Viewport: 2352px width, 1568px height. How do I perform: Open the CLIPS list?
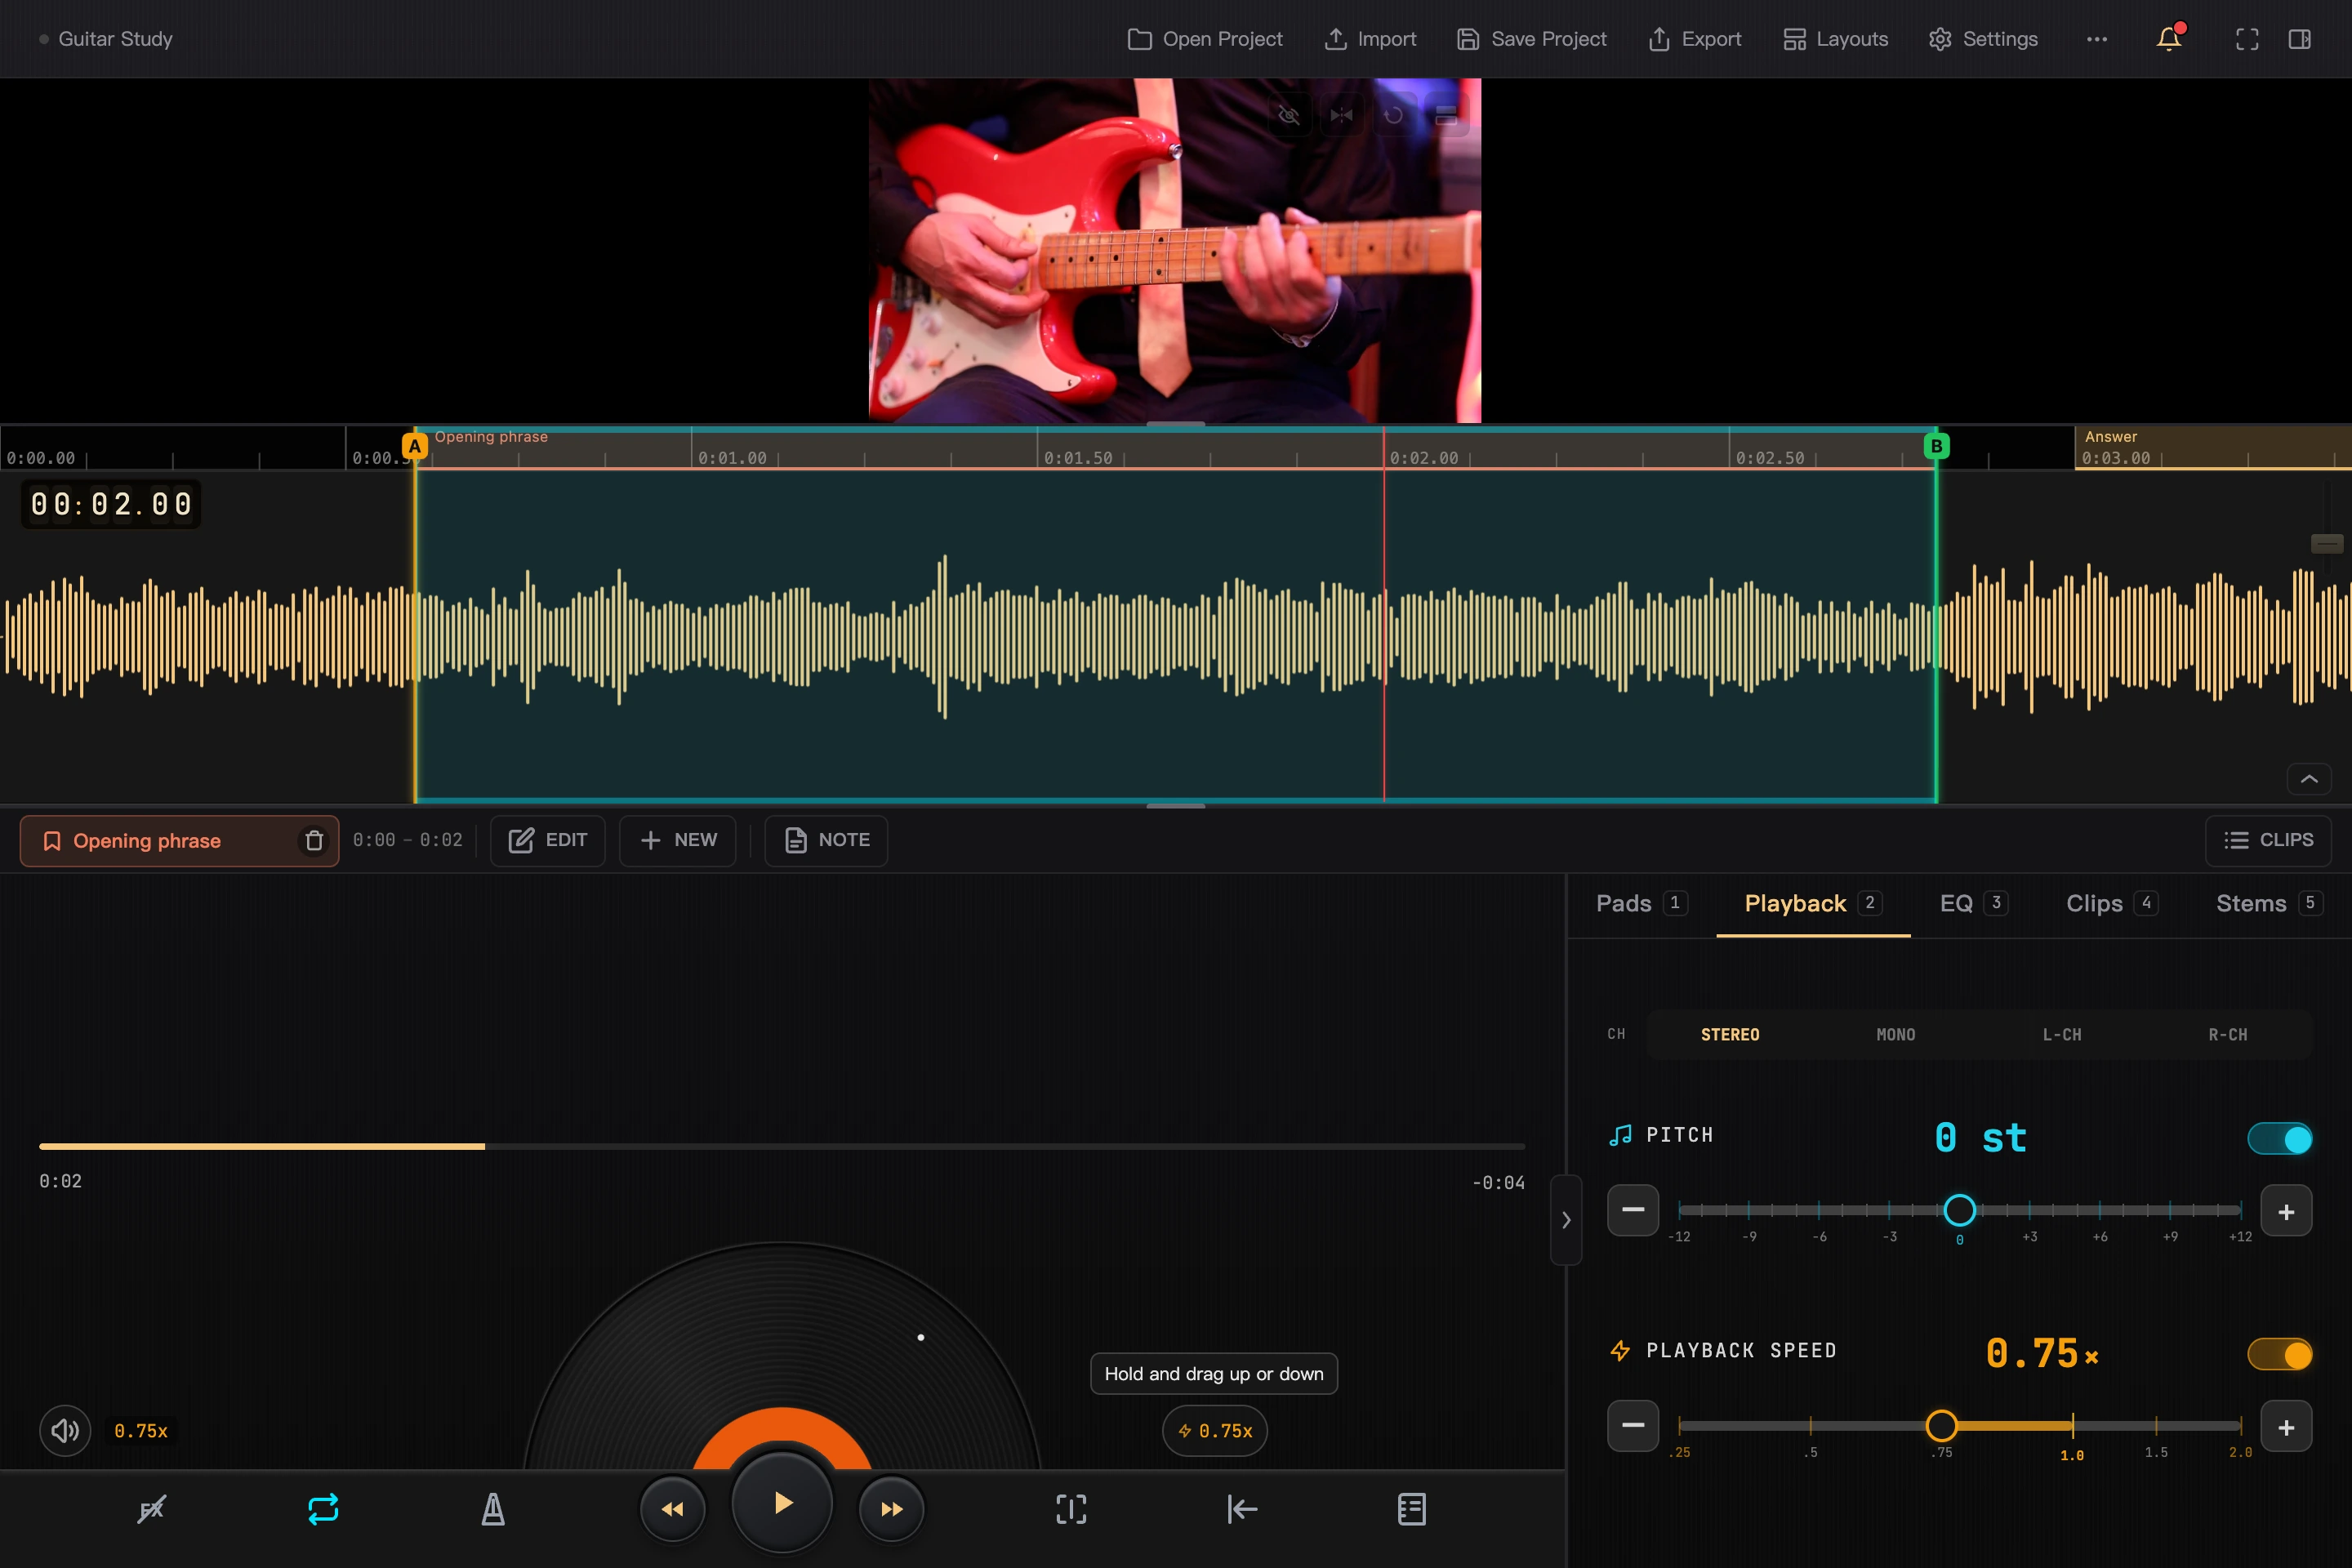tap(2268, 840)
